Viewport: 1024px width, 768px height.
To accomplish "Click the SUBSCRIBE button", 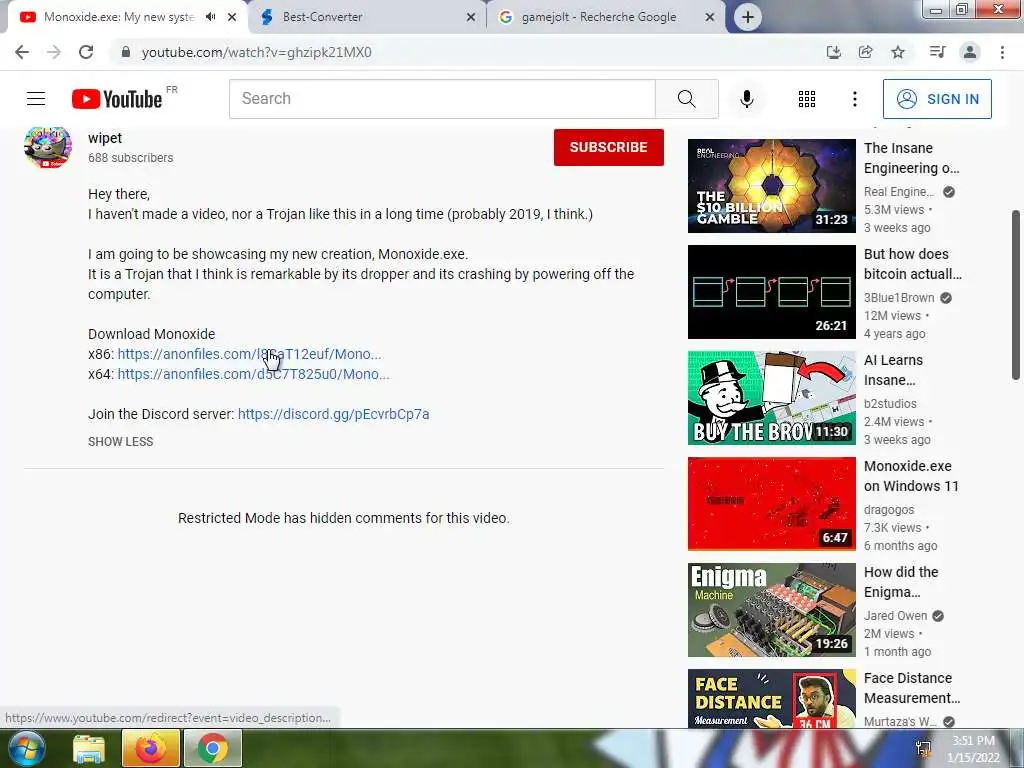I will pos(609,147).
